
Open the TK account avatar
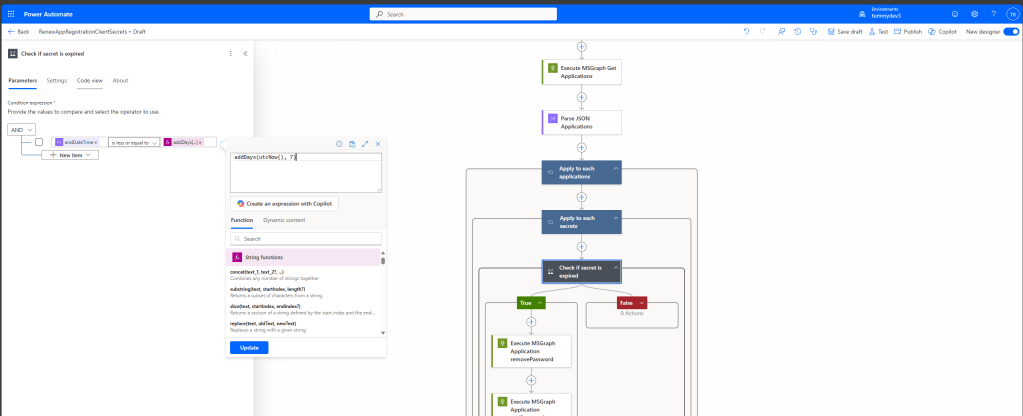[x=1013, y=14]
